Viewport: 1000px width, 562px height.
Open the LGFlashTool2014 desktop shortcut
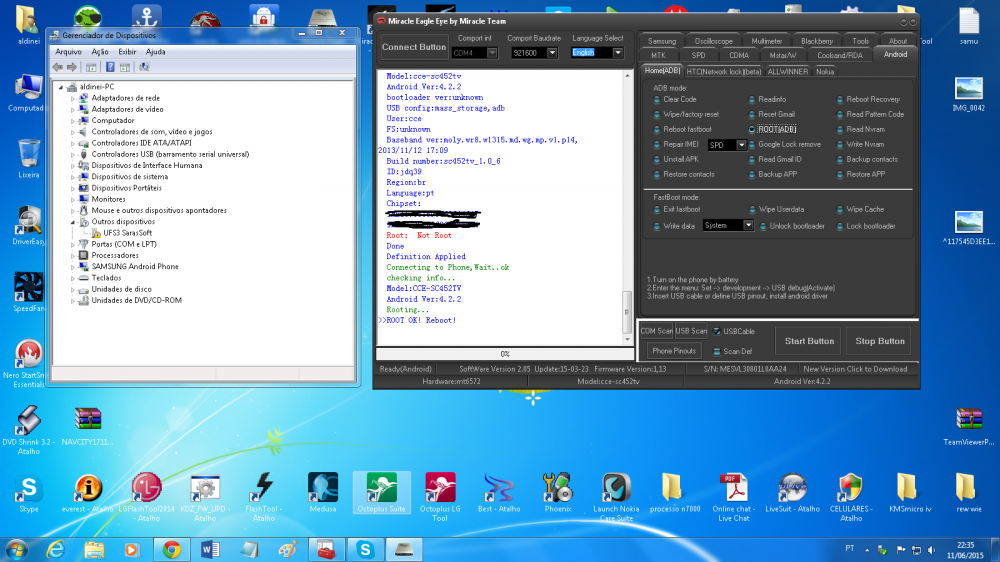[147, 497]
